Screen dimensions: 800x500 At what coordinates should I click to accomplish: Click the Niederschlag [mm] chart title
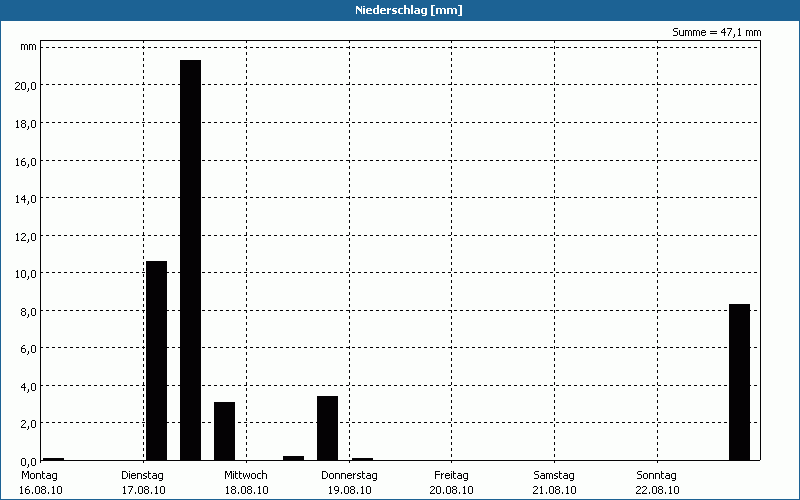pos(409,10)
